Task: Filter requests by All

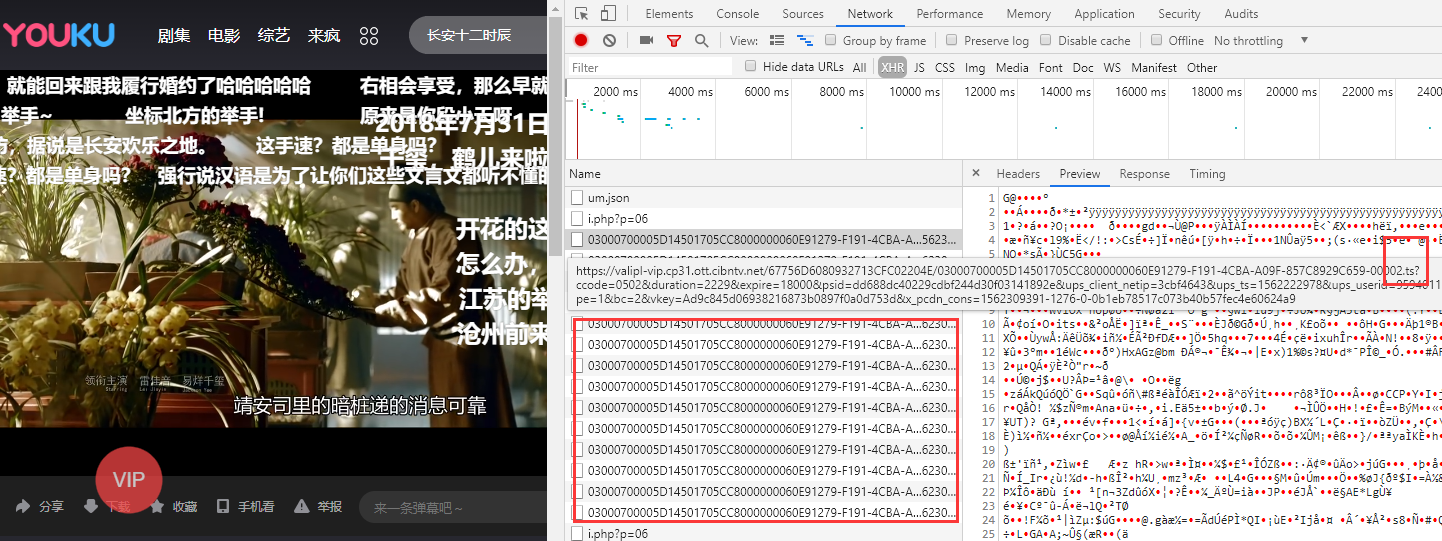Action: 860,68
